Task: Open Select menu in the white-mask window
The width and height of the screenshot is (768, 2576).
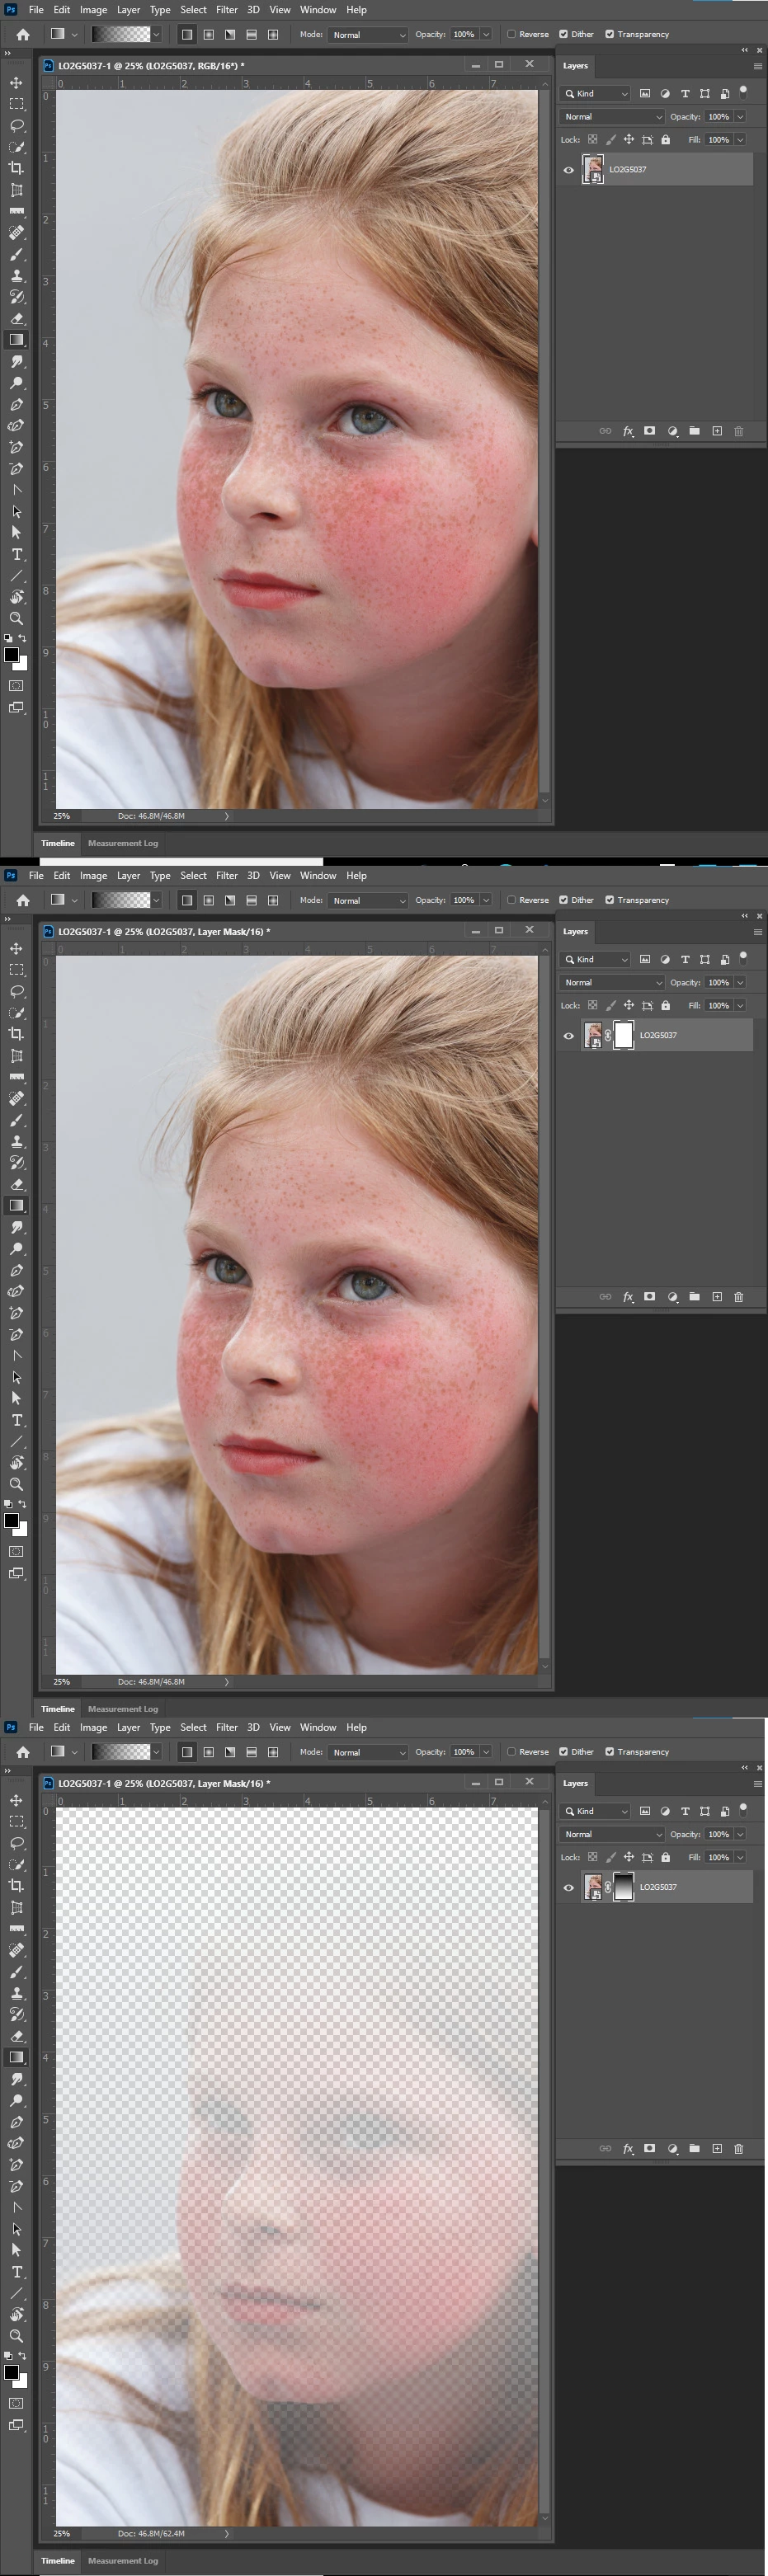Action: click(x=193, y=876)
